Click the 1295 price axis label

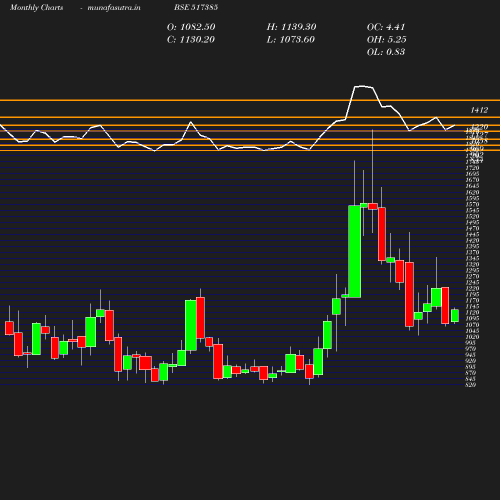(x=472, y=270)
